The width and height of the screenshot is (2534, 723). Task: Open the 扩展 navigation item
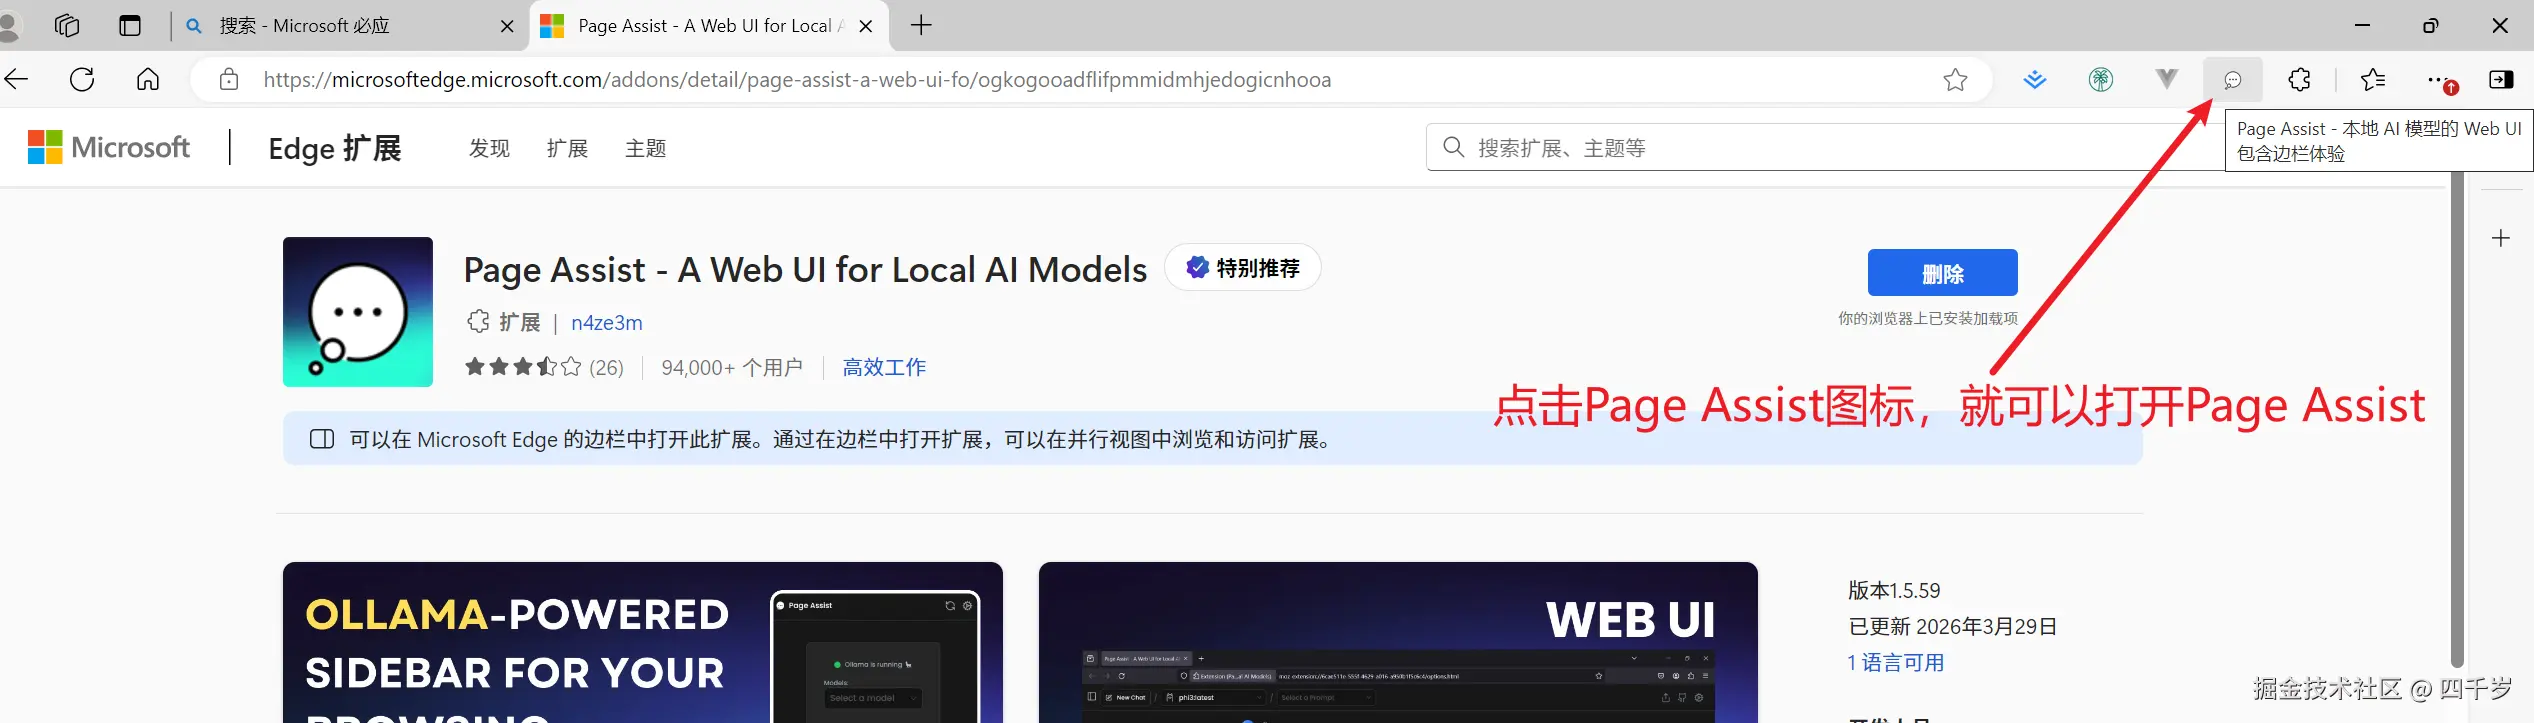pyautogui.click(x=567, y=149)
